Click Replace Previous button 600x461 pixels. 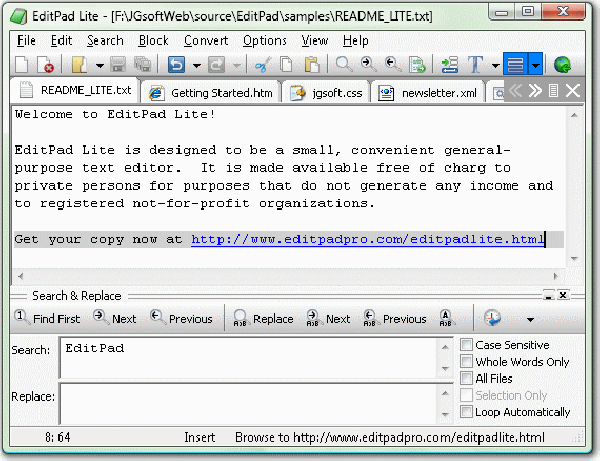click(395, 318)
